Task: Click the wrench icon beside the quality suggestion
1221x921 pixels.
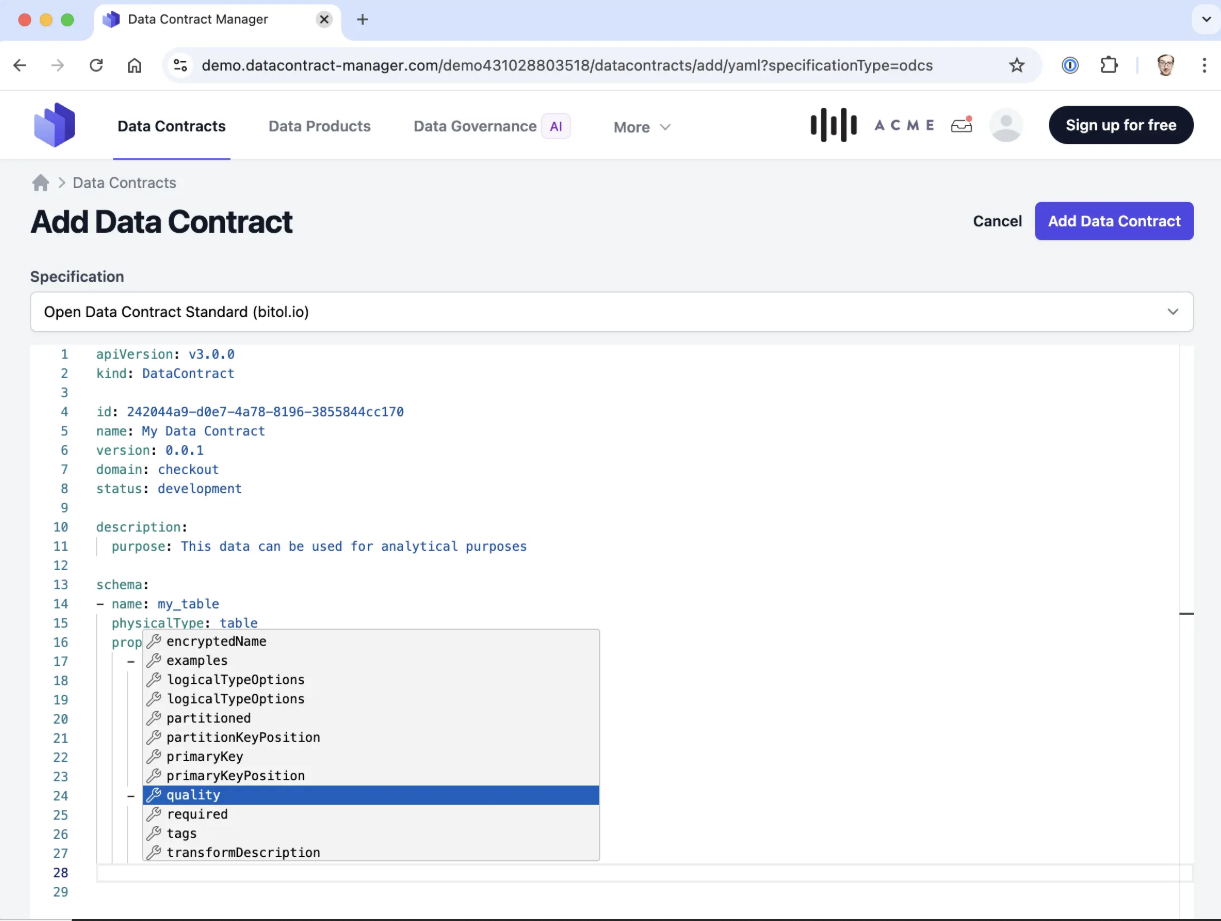Action: click(x=155, y=795)
